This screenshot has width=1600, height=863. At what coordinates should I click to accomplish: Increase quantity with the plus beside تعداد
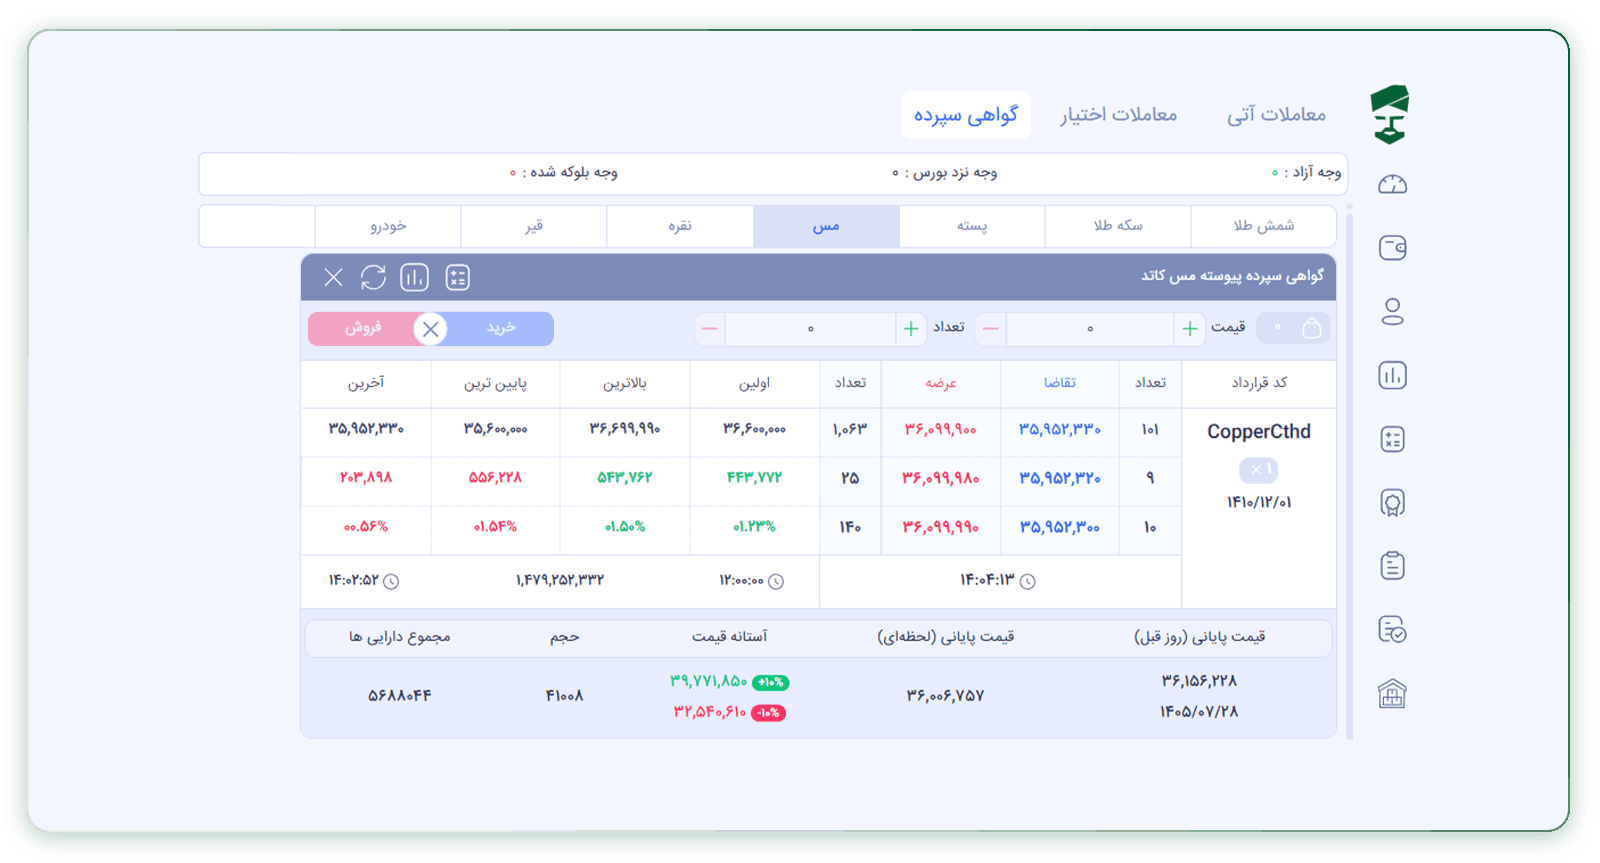point(911,328)
